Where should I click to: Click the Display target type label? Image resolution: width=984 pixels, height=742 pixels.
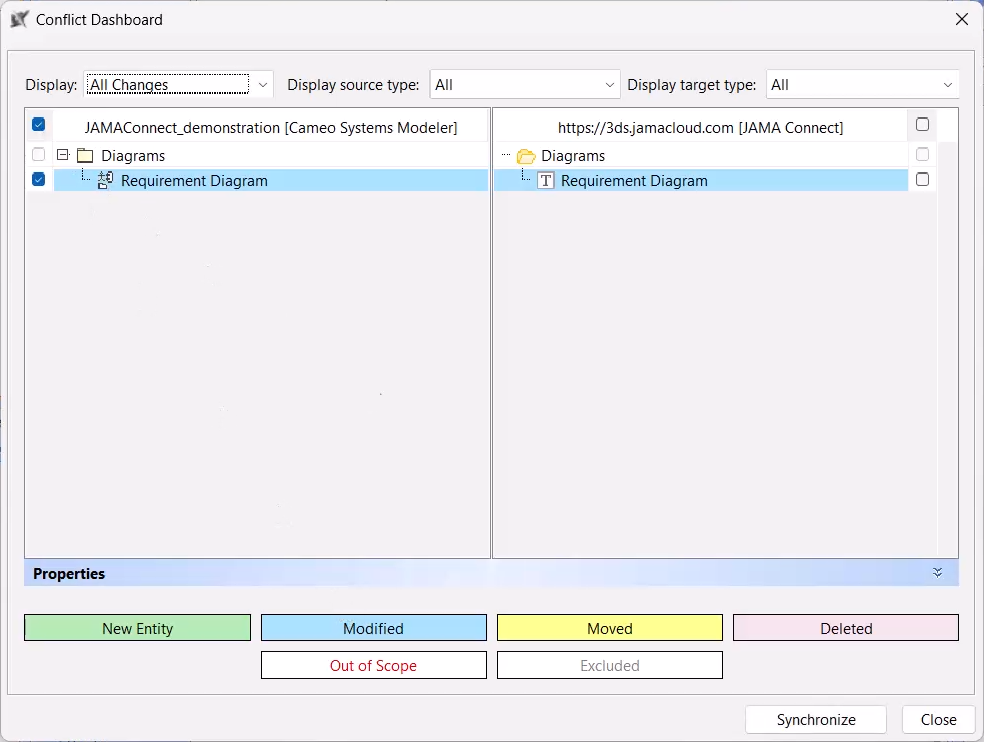pyautogui.click(x=692, y=85)
